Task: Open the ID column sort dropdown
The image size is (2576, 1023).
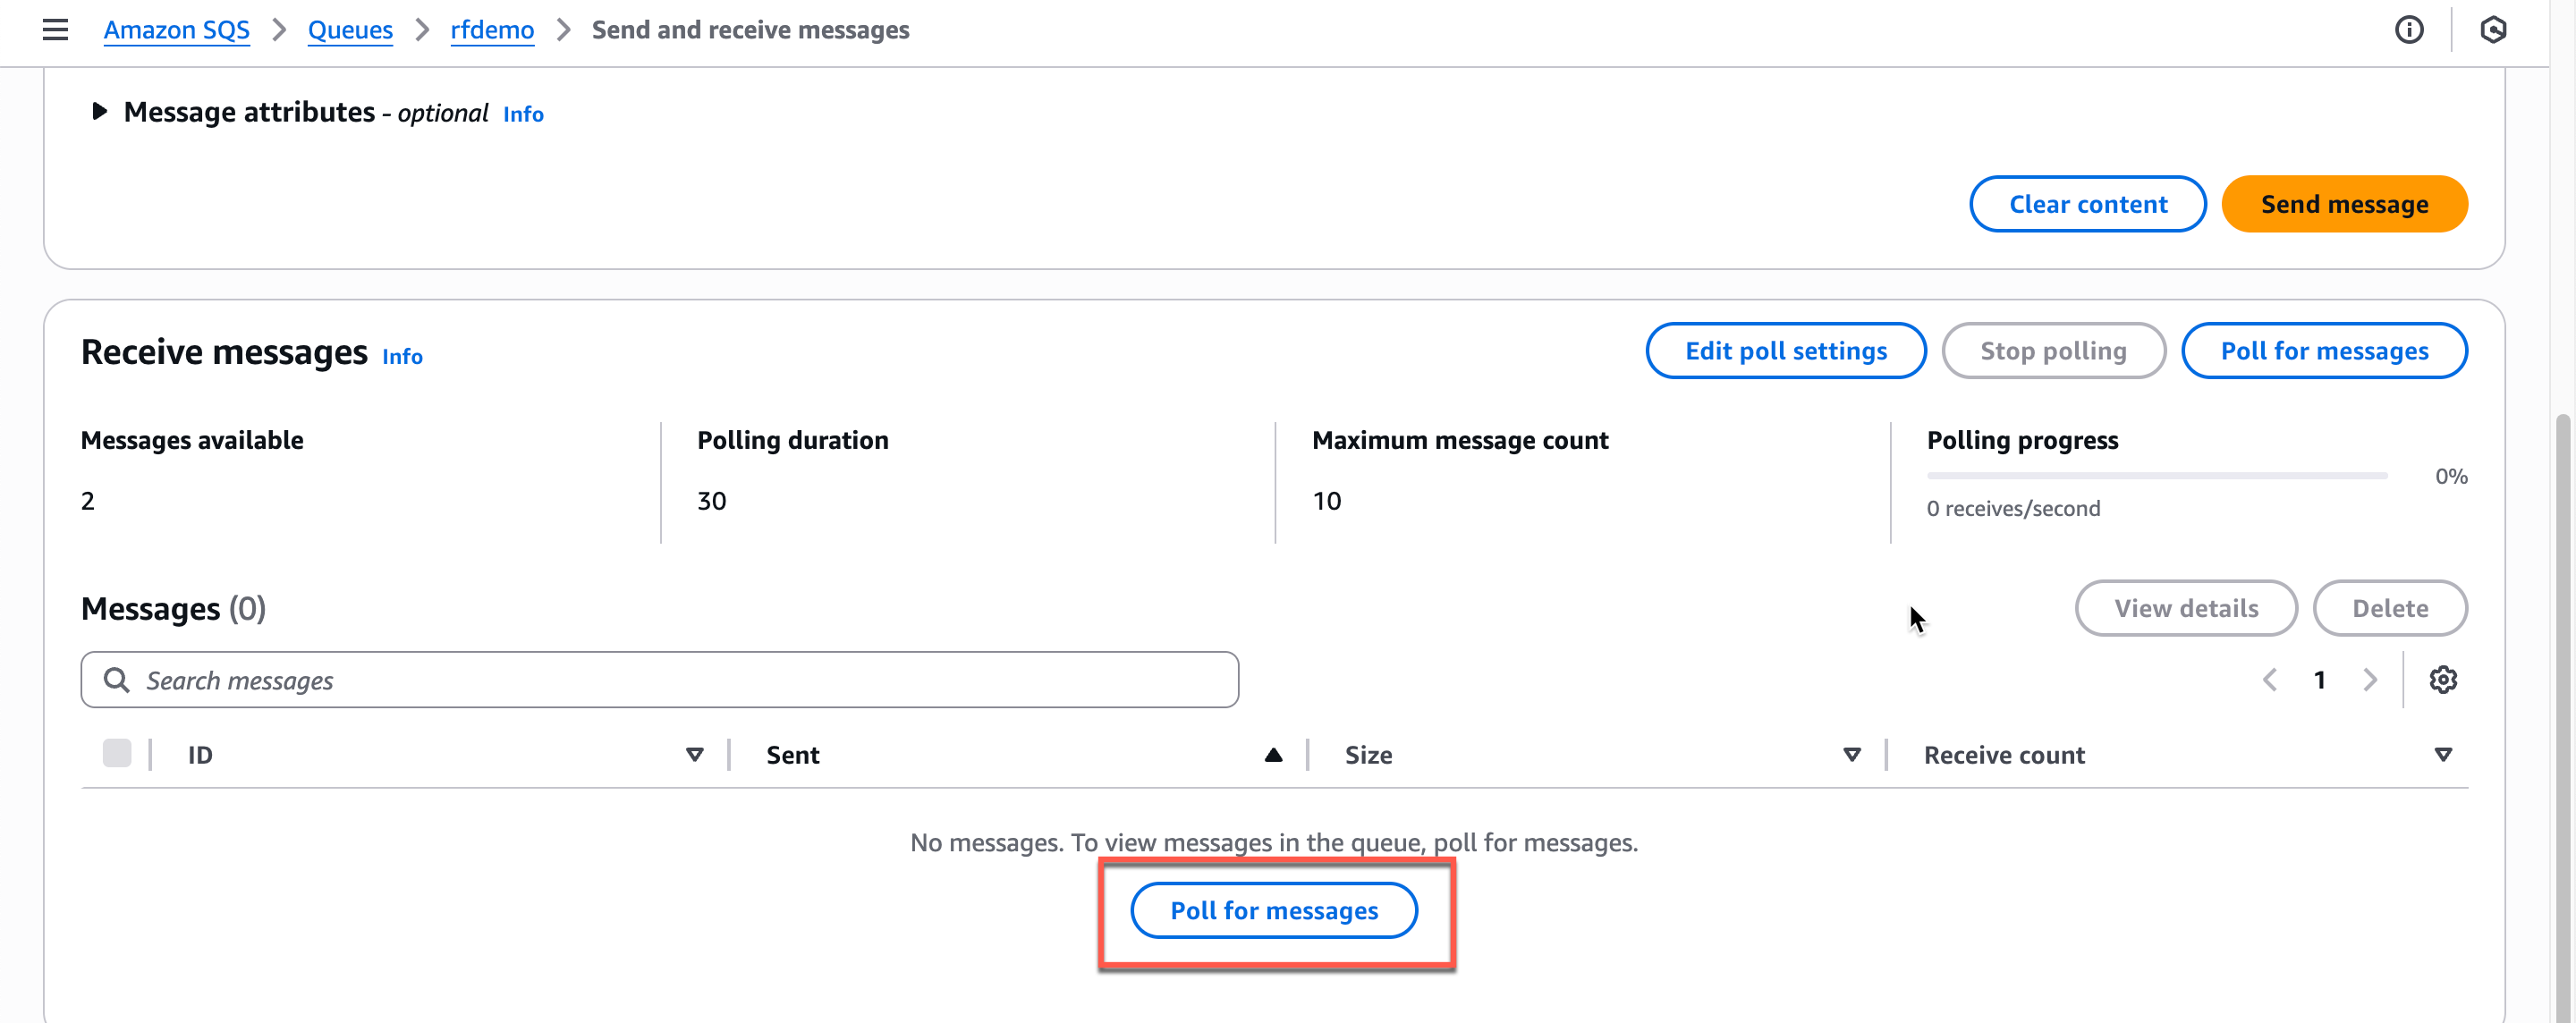Action: point(694,755)
